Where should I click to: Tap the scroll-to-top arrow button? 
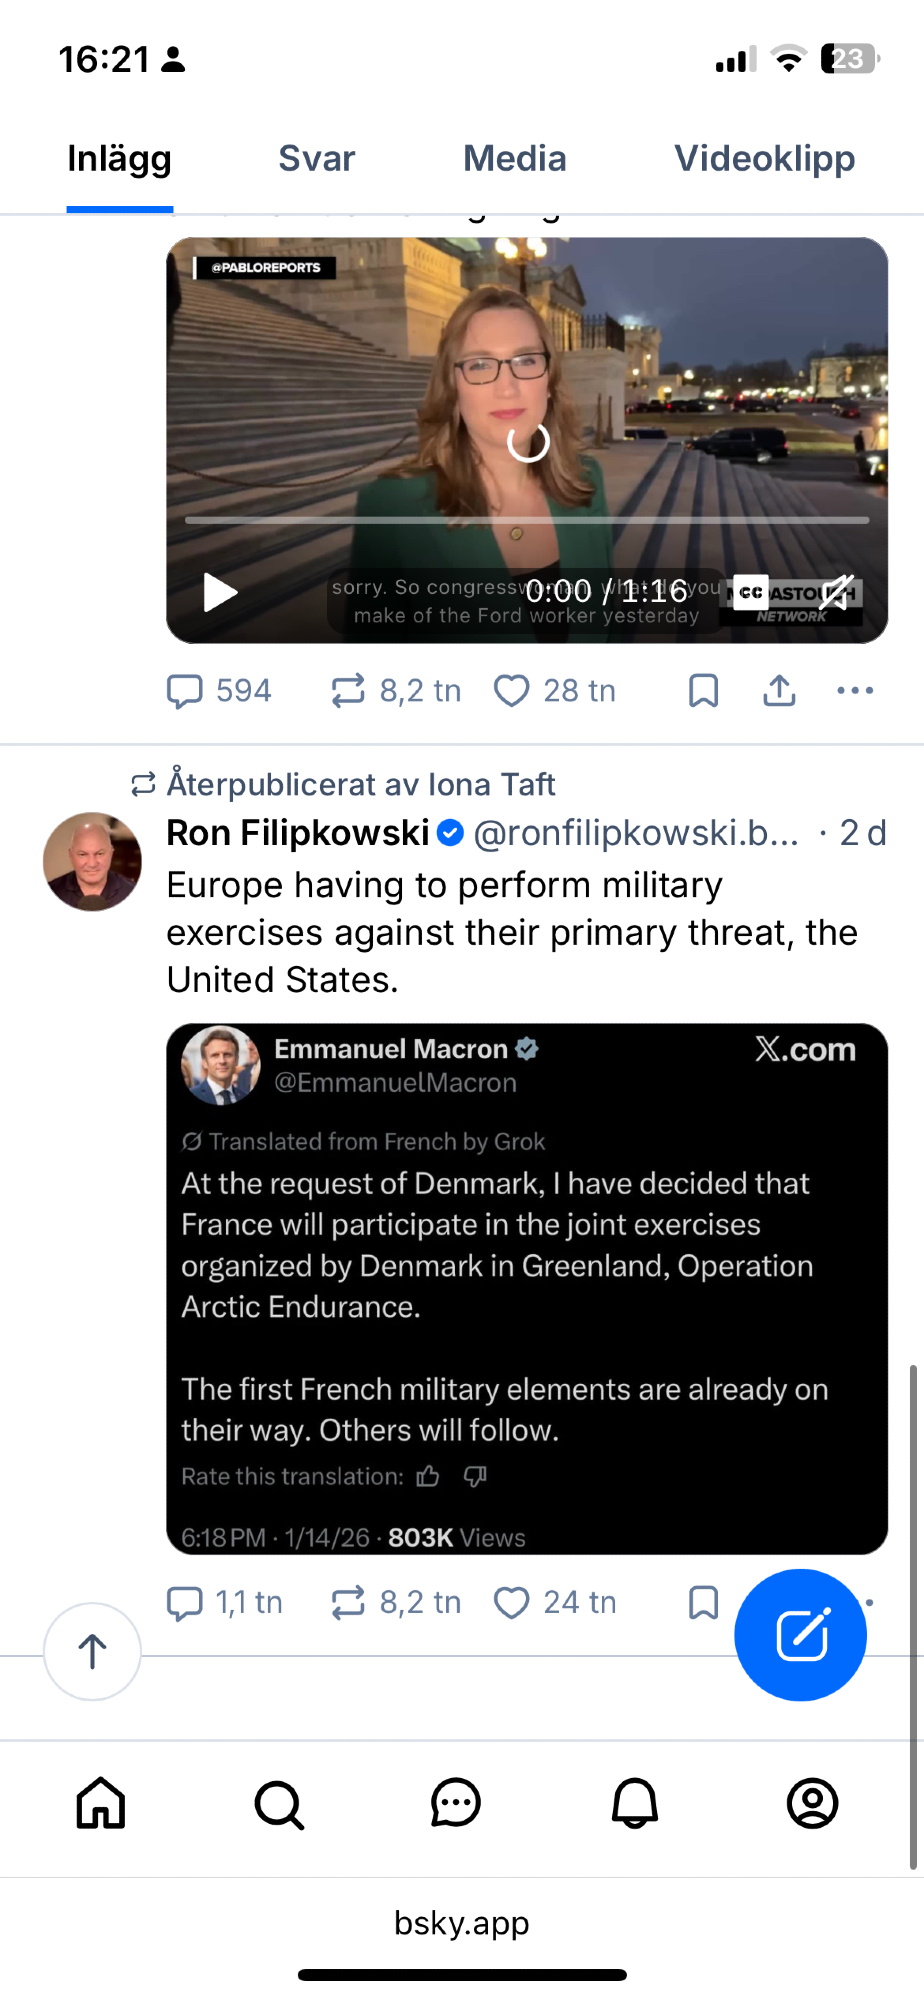click(x=92, y=1651)
